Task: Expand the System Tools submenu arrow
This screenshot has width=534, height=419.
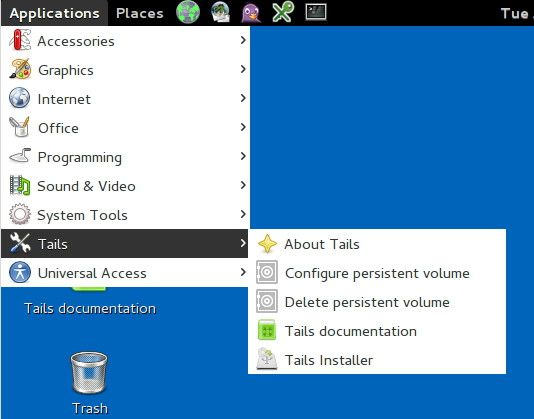Action: [x=243, y=214]
